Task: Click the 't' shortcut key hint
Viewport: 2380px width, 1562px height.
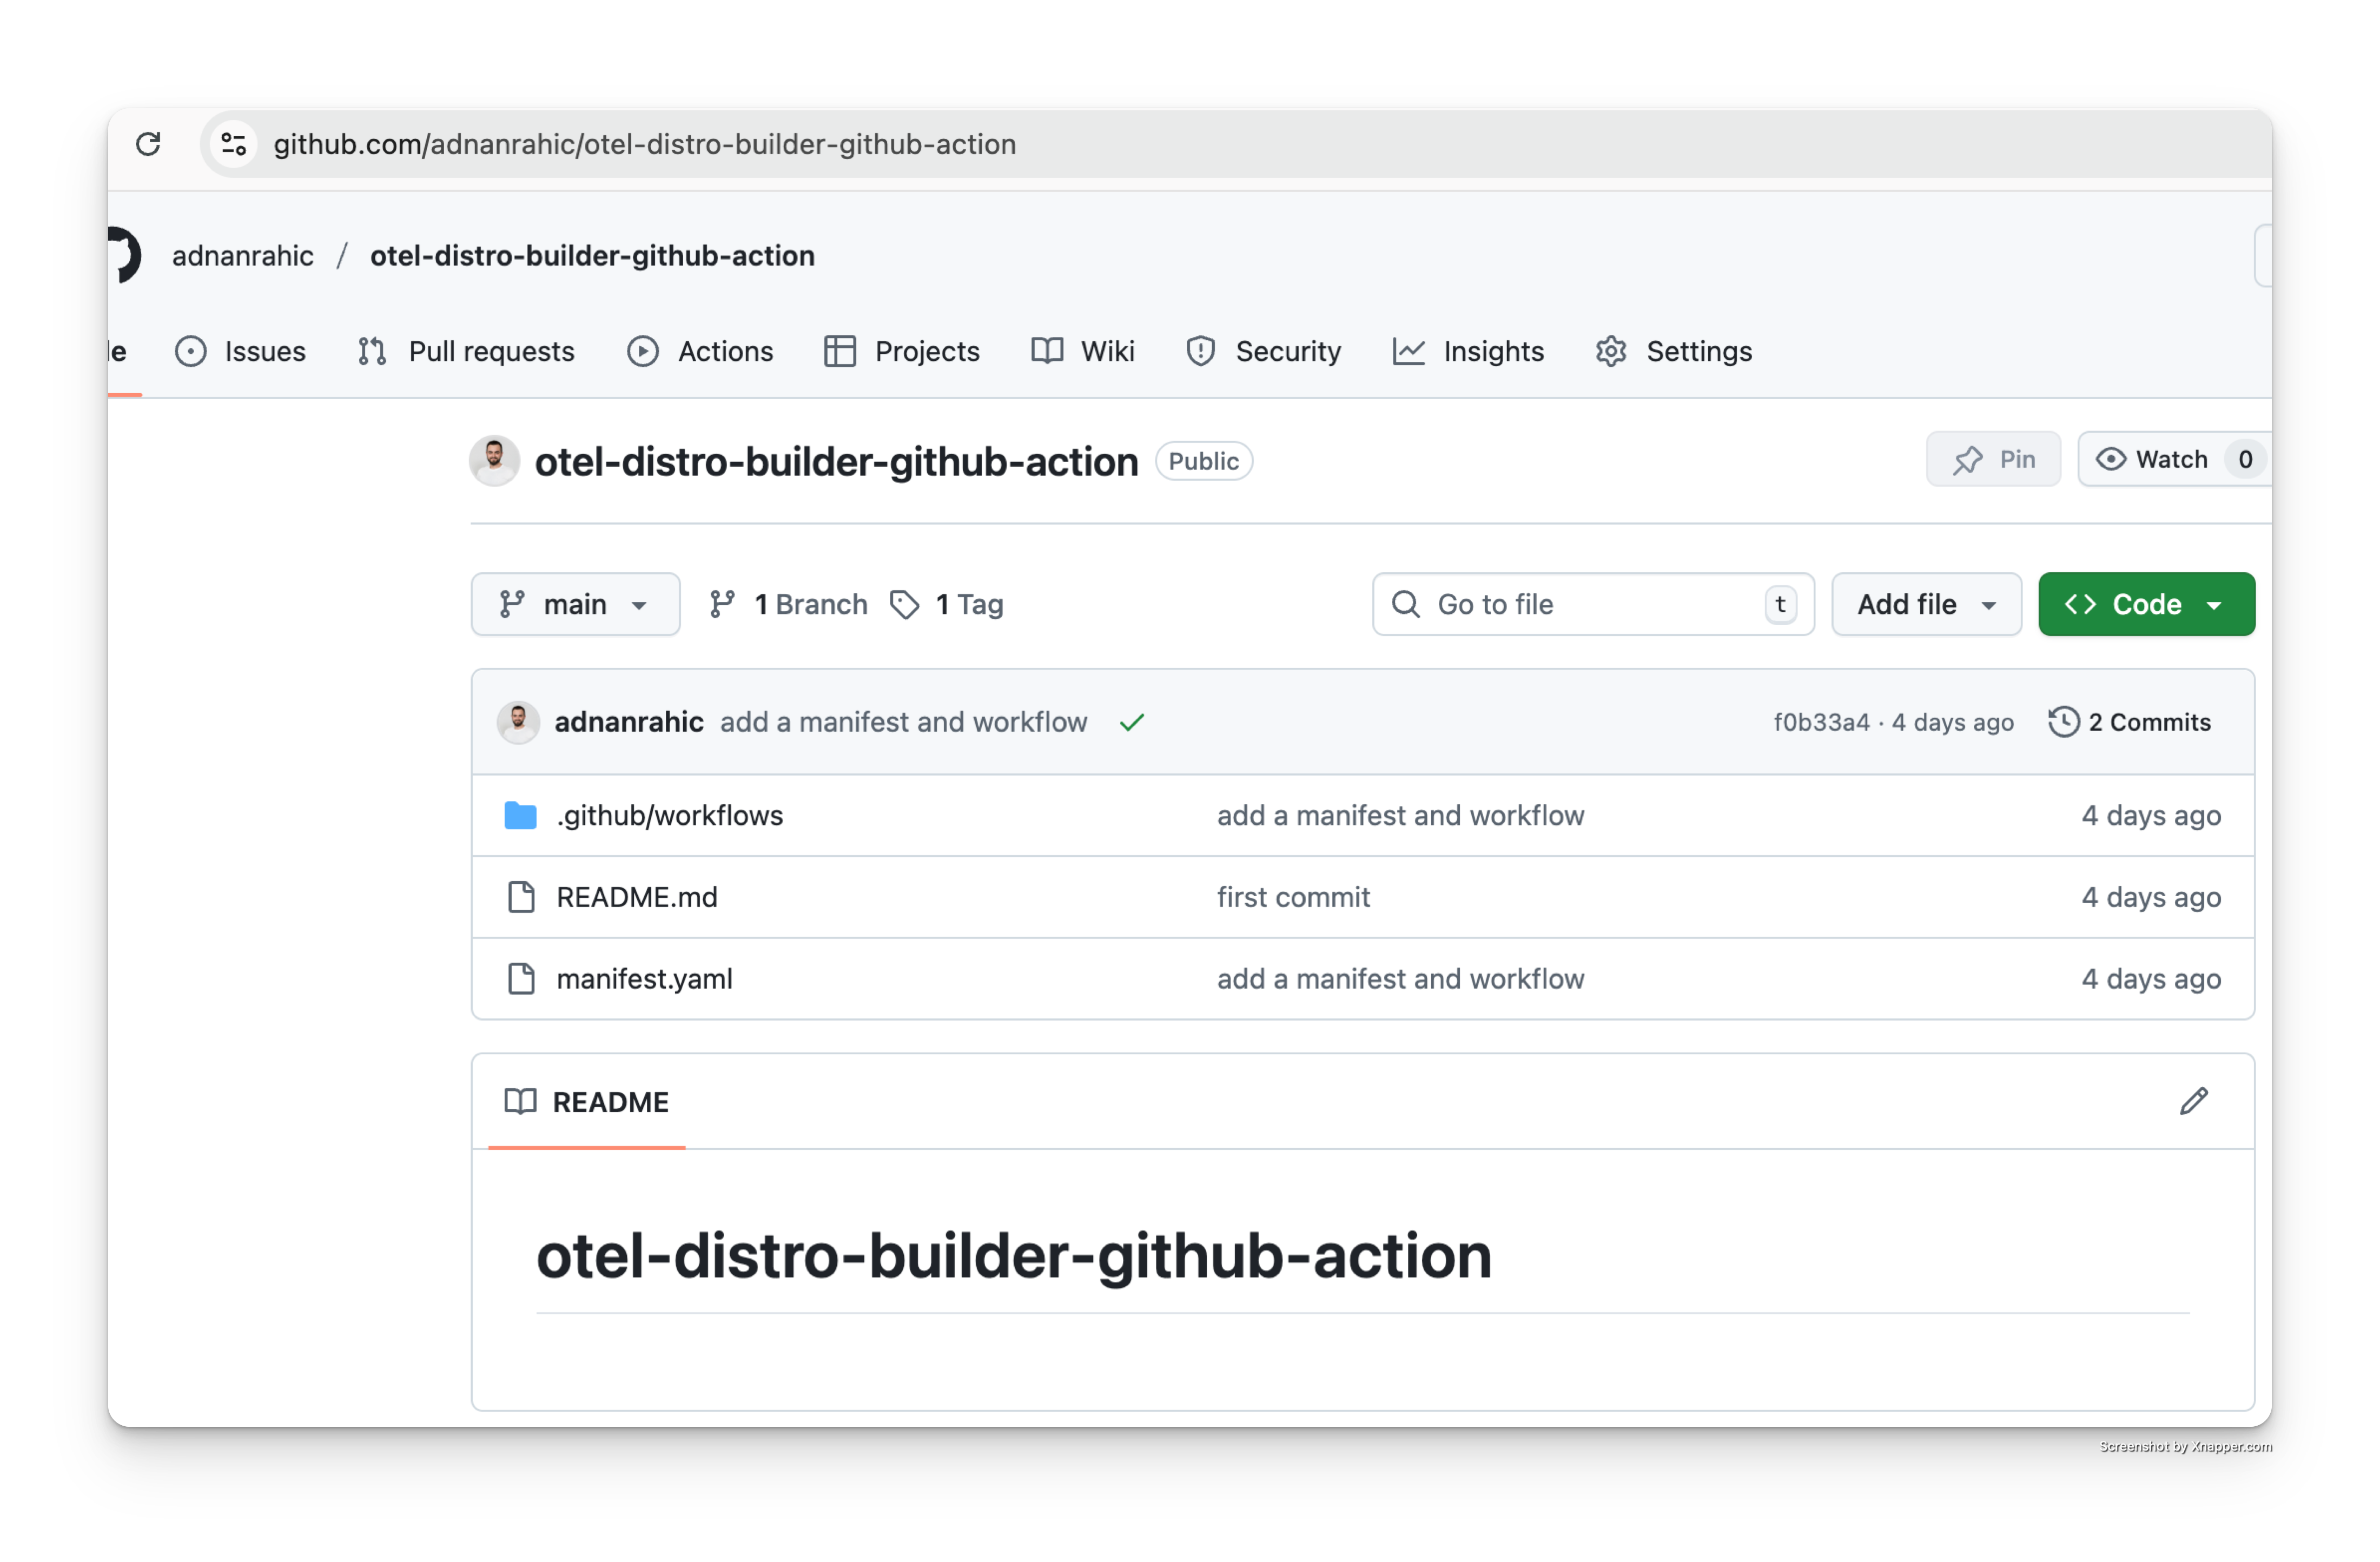Action: click(1780, 604)
